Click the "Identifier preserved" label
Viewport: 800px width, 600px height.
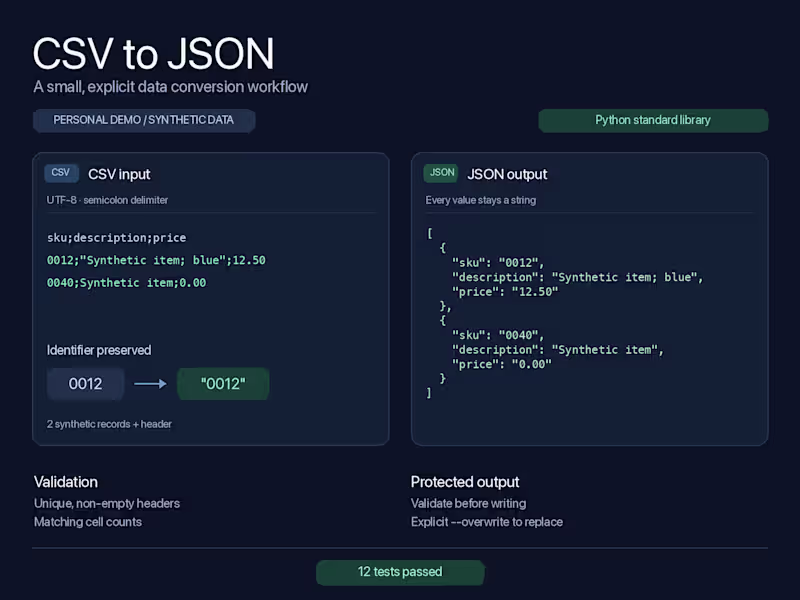coord(99,351)
